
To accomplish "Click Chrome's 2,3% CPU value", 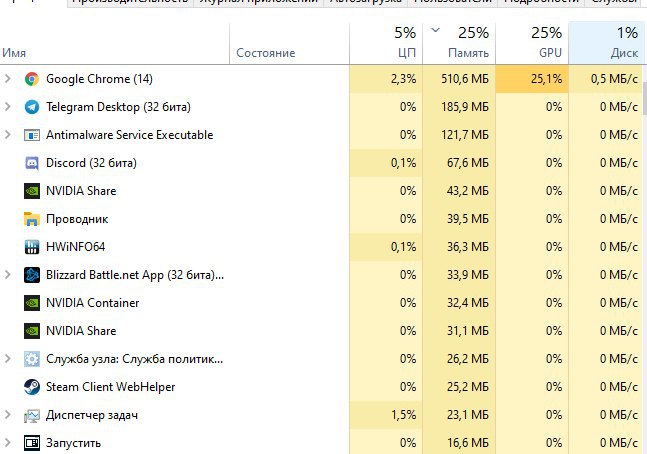I will click(x=386, y=79).
